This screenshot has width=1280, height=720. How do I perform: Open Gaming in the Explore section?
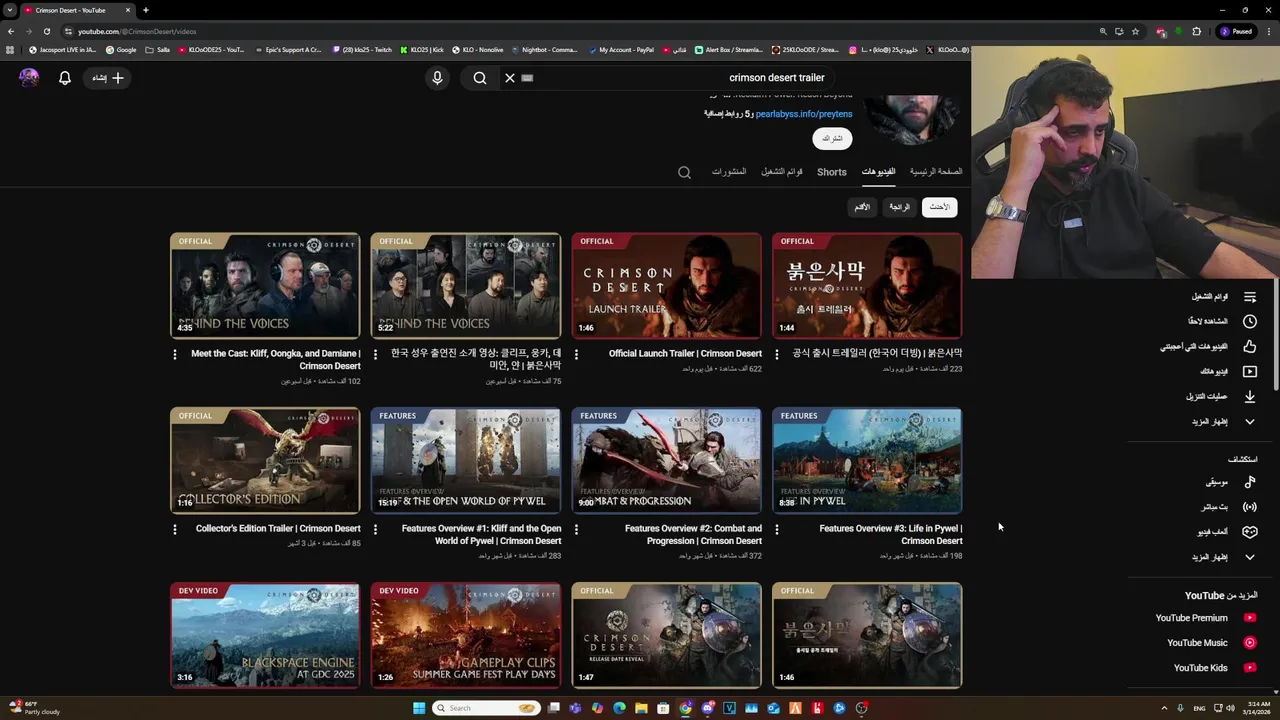click(1228, 532)
